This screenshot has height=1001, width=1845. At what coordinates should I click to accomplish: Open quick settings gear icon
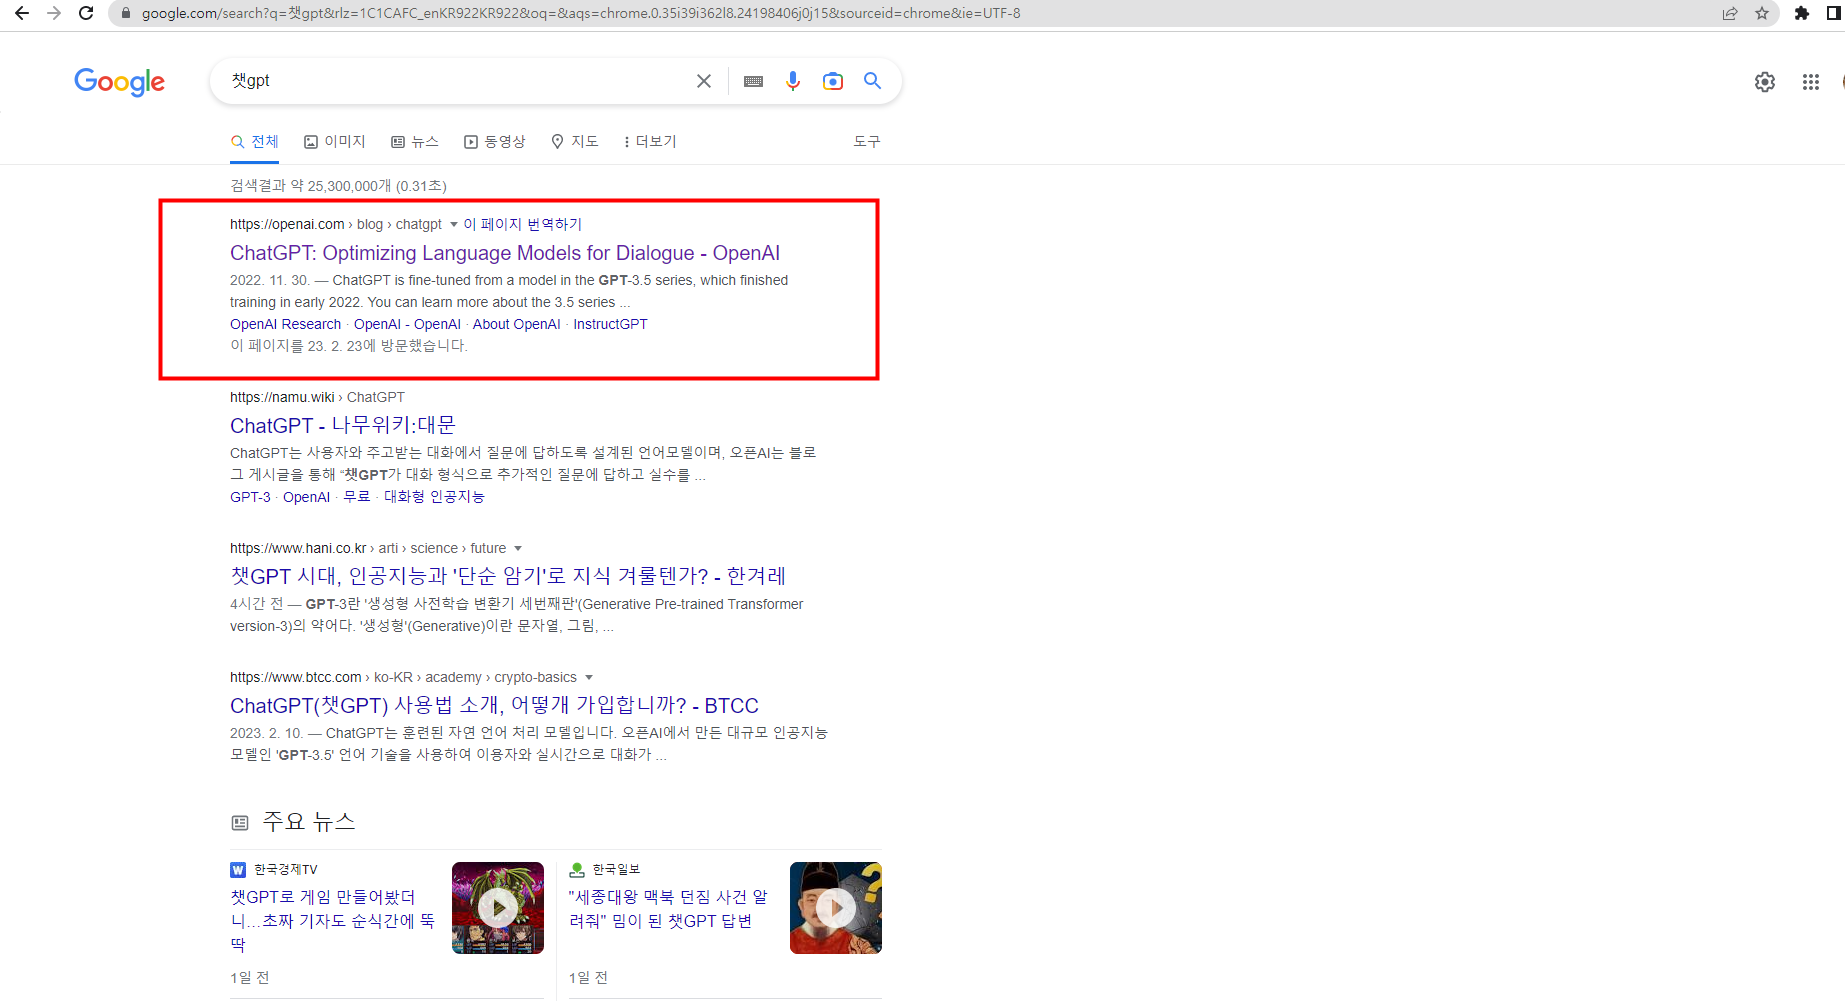1765,82
